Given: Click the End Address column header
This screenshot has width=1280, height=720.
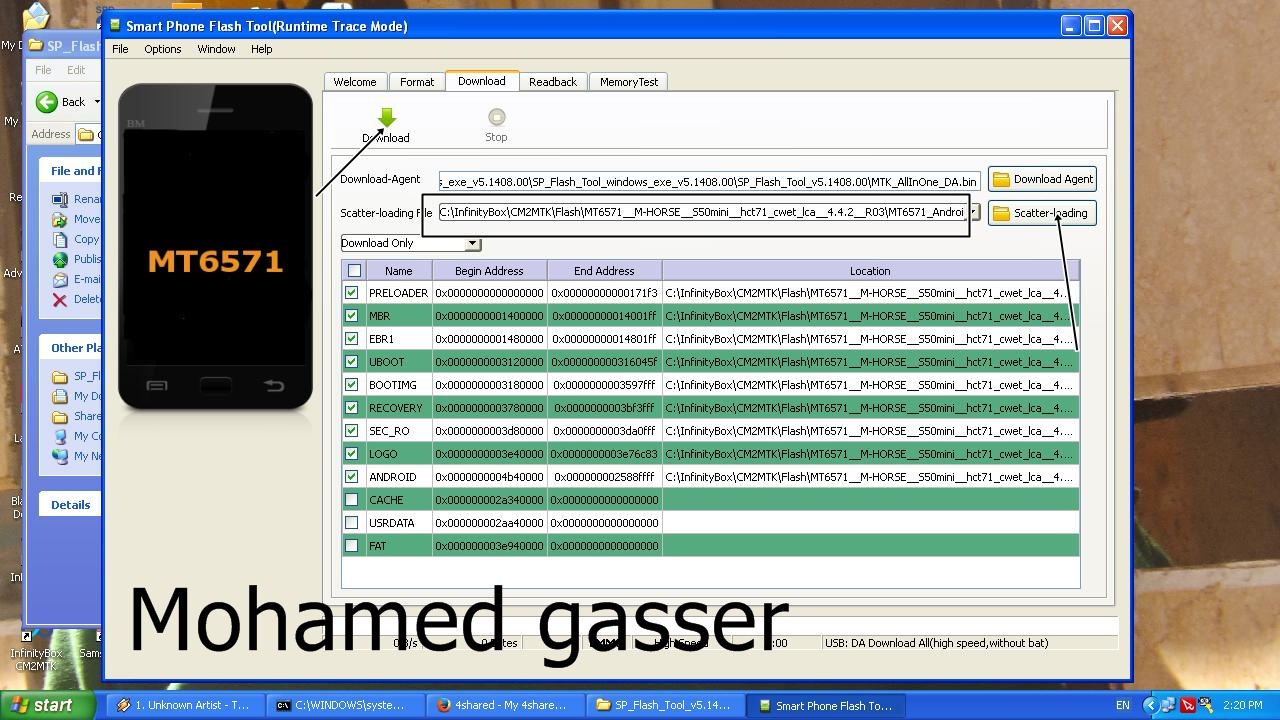Looking at the screenshot, I should (604, 271).
